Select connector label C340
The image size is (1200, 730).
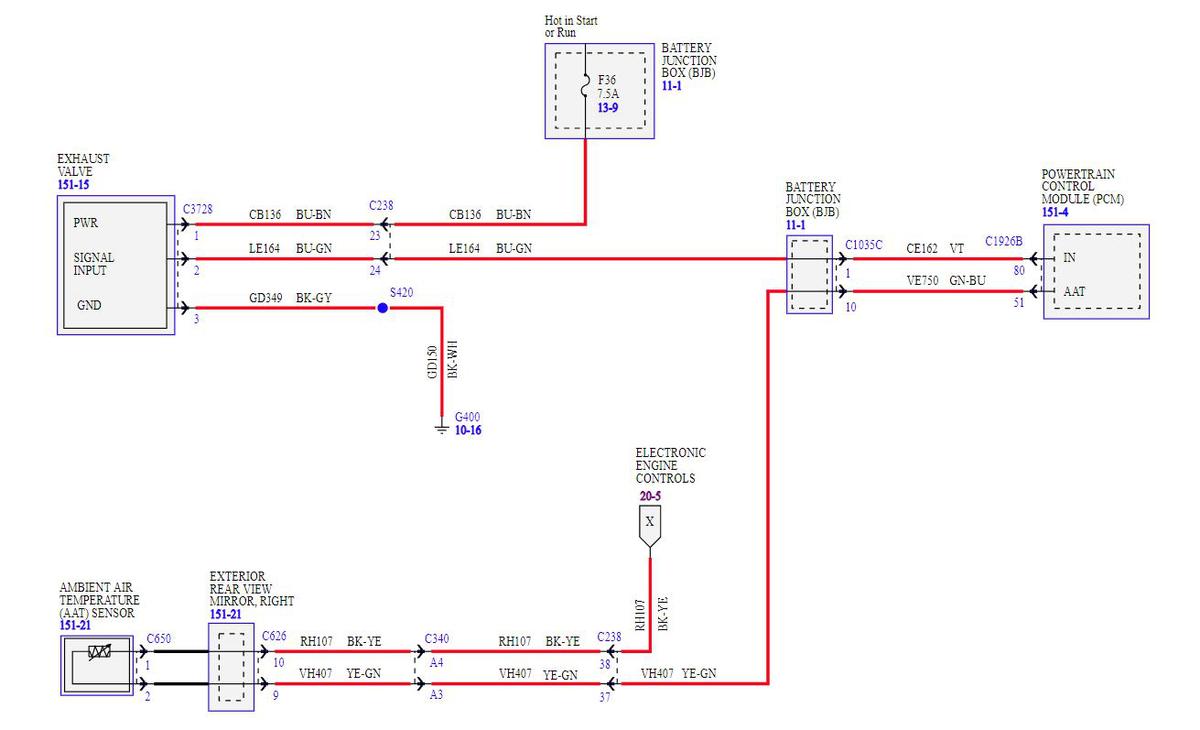(437, 637)
